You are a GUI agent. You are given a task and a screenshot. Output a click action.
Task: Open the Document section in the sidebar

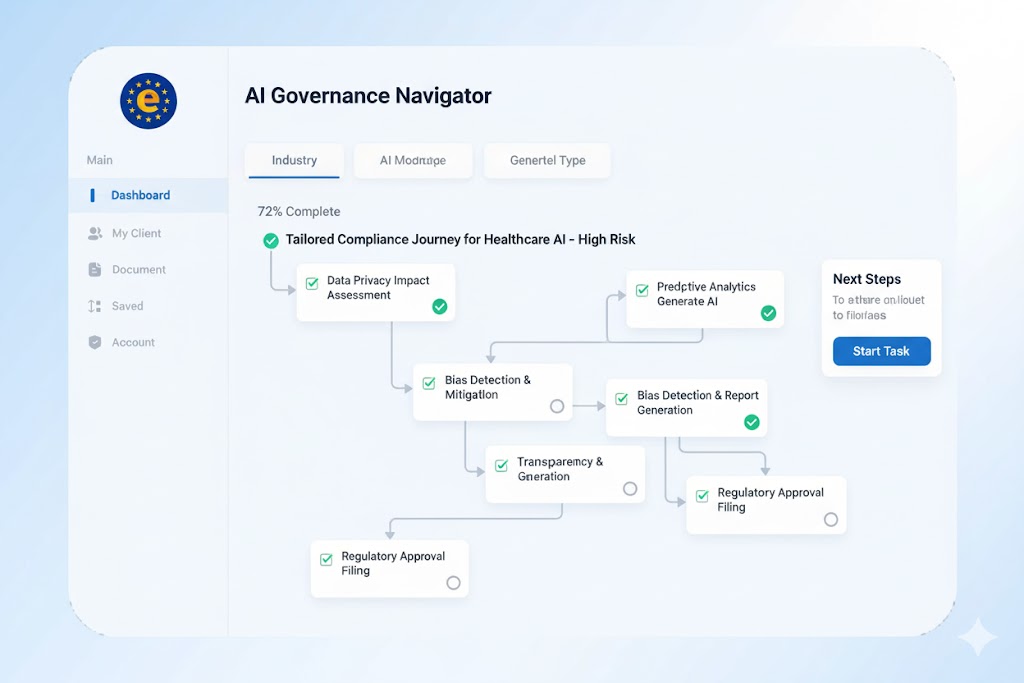click(x=96, y=269)
